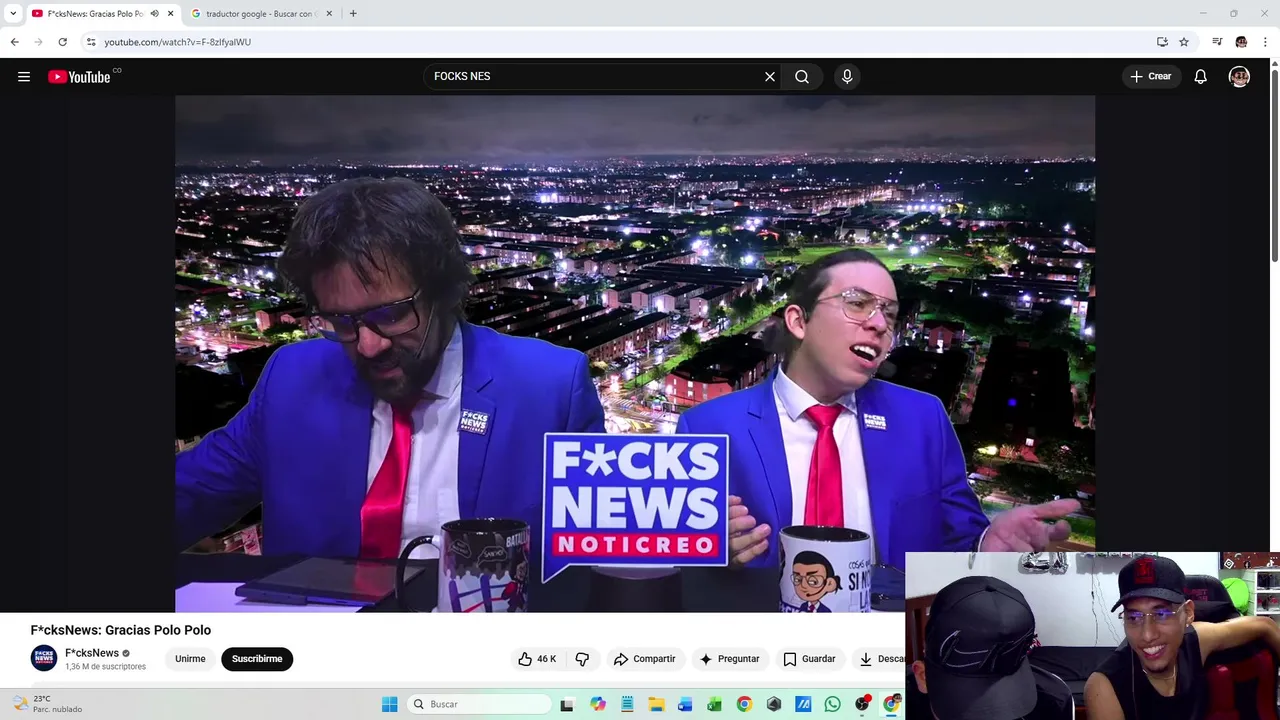
Task: Click the subscriber count text 1,36 M
Action: click(105, 667)
